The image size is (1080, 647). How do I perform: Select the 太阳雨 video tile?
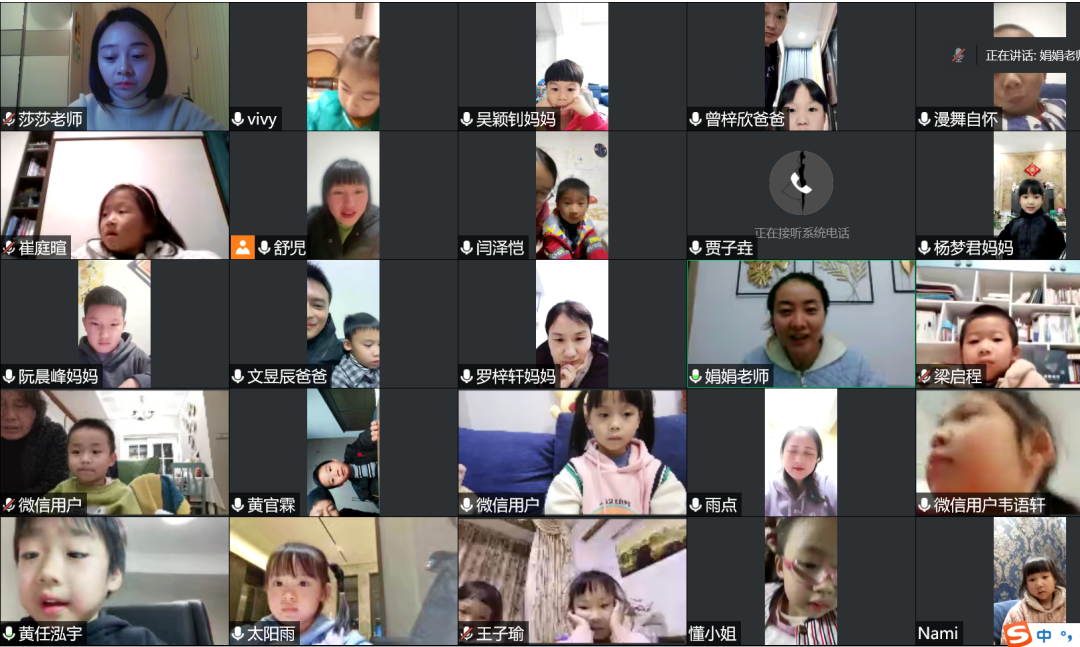pyautogui.click(x=343, y=581)
